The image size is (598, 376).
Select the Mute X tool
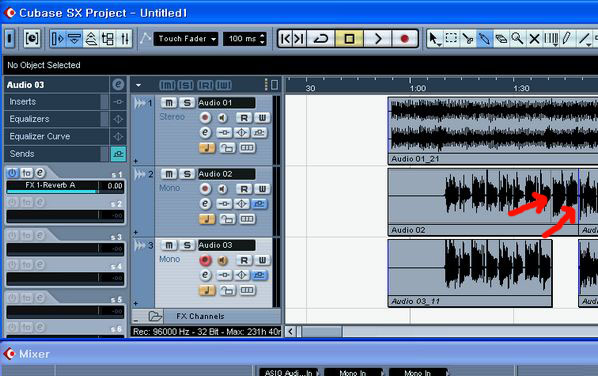pos(534,39)
